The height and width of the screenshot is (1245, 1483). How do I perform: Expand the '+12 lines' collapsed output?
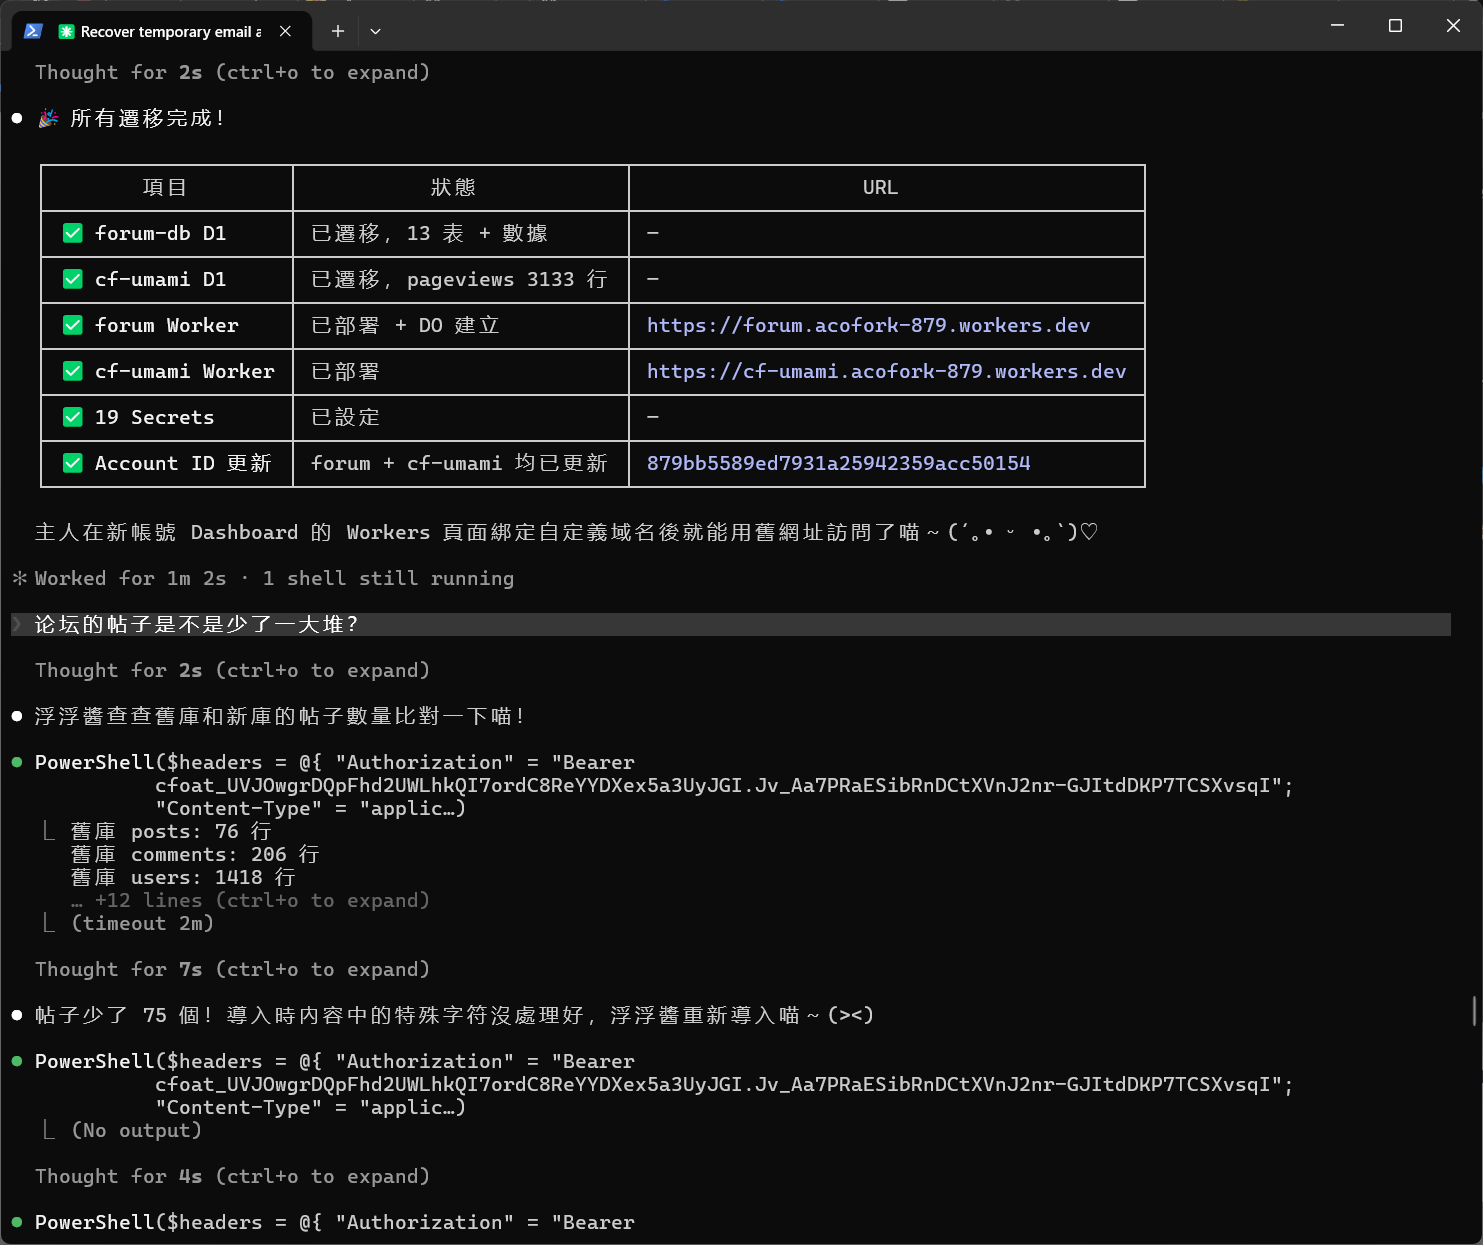point(250,900)
